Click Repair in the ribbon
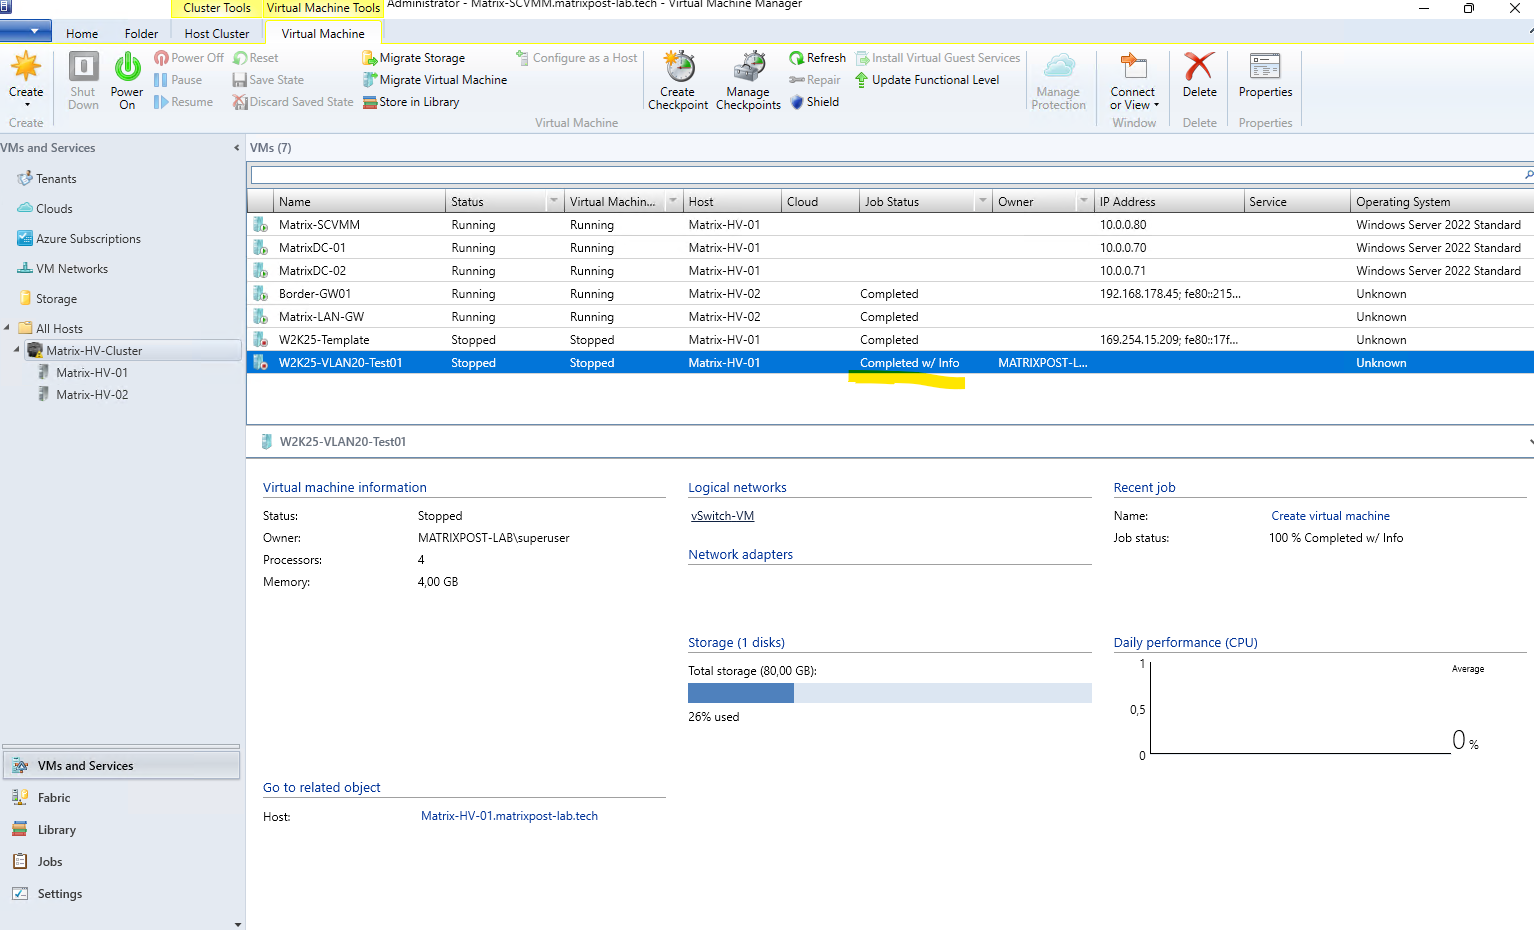Screen dimensions: 1534x930 (x=815, y=80)
